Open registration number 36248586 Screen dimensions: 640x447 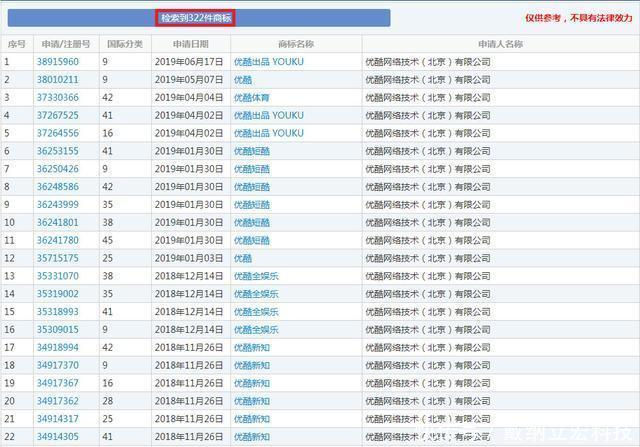coord(58,187)
